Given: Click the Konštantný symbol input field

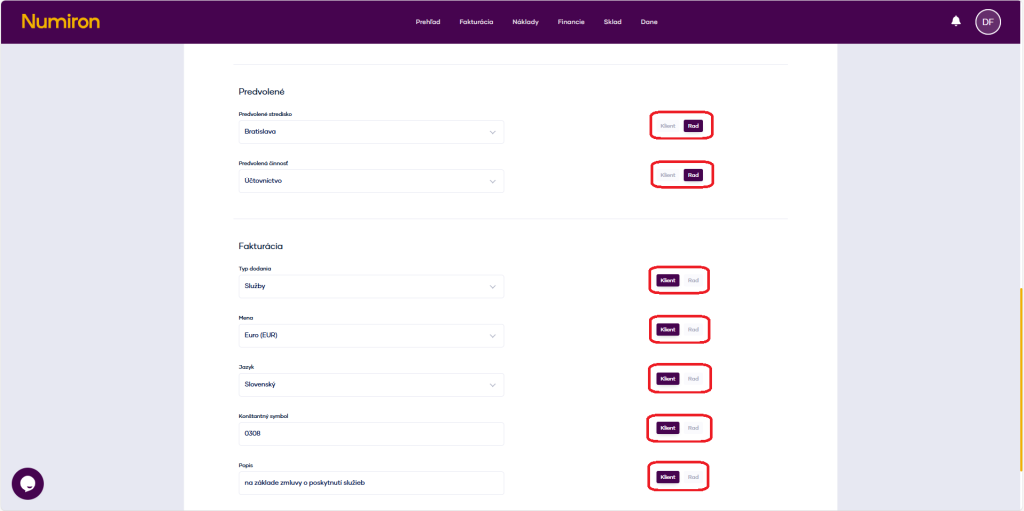Looking at the screenshot, I should 370,433.
